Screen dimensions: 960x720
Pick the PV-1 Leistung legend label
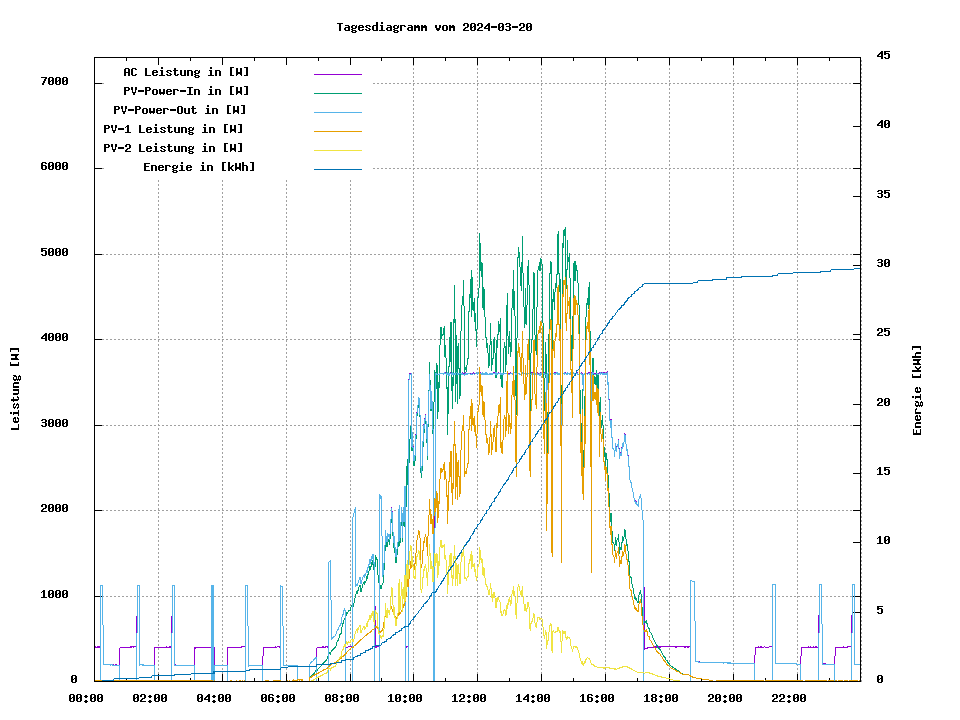(173, 129)
